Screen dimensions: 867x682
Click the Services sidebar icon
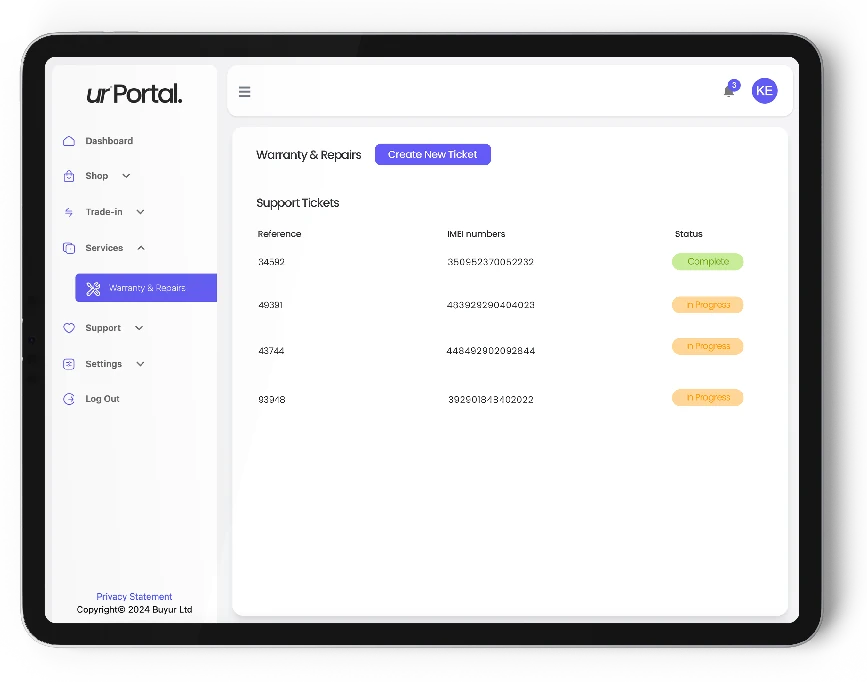click(x=69, y=248)
